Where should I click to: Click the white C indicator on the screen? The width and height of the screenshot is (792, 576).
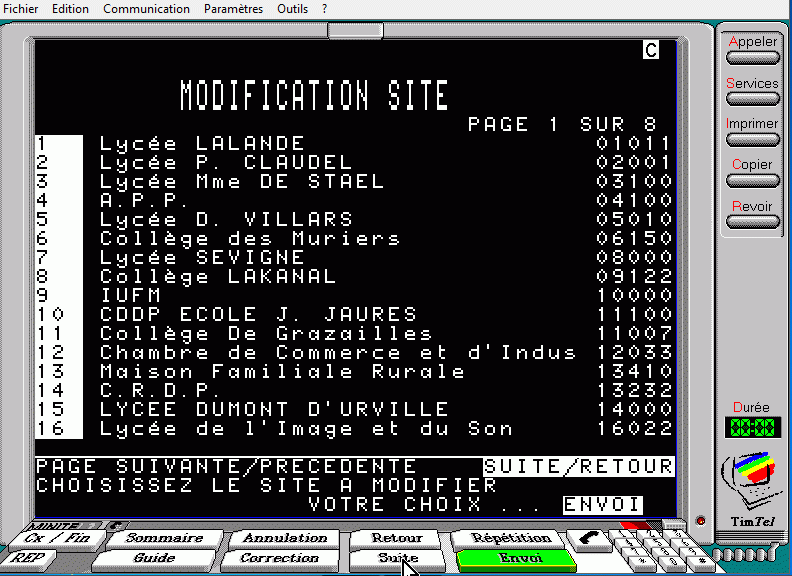coord(651,50)
